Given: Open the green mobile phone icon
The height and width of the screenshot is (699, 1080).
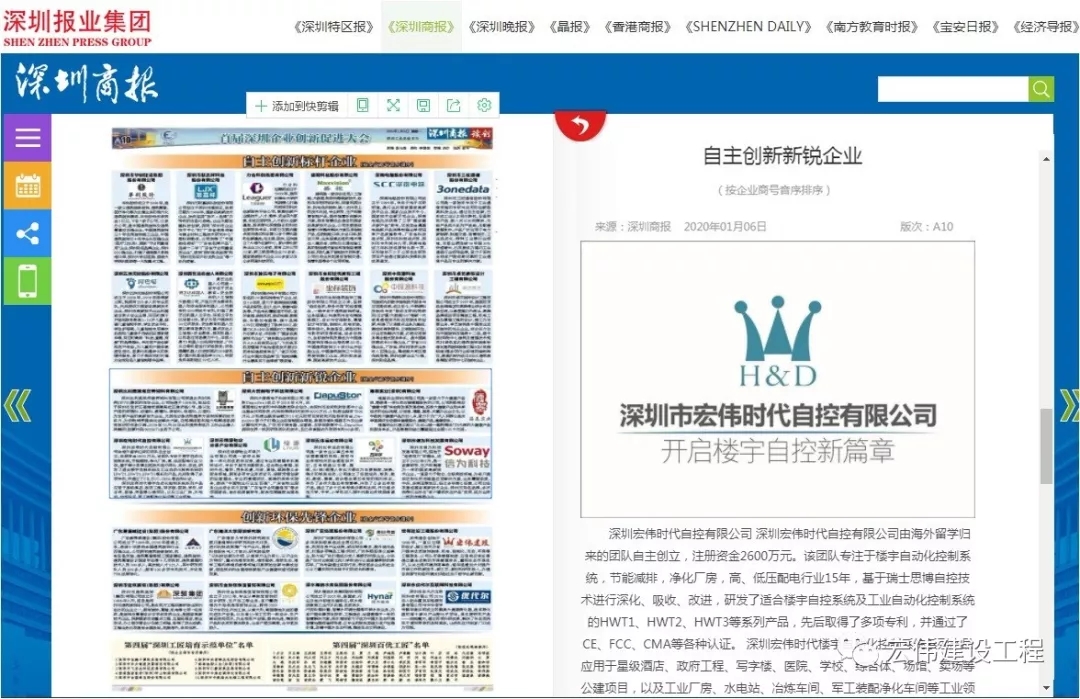Looking at the screenshot, I should [28, 281].
